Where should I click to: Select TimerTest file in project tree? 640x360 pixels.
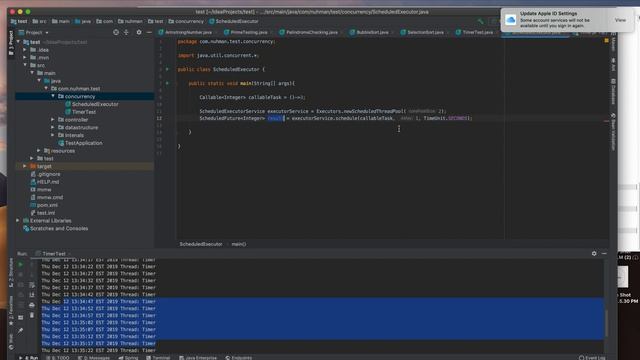tap(80, 112)
